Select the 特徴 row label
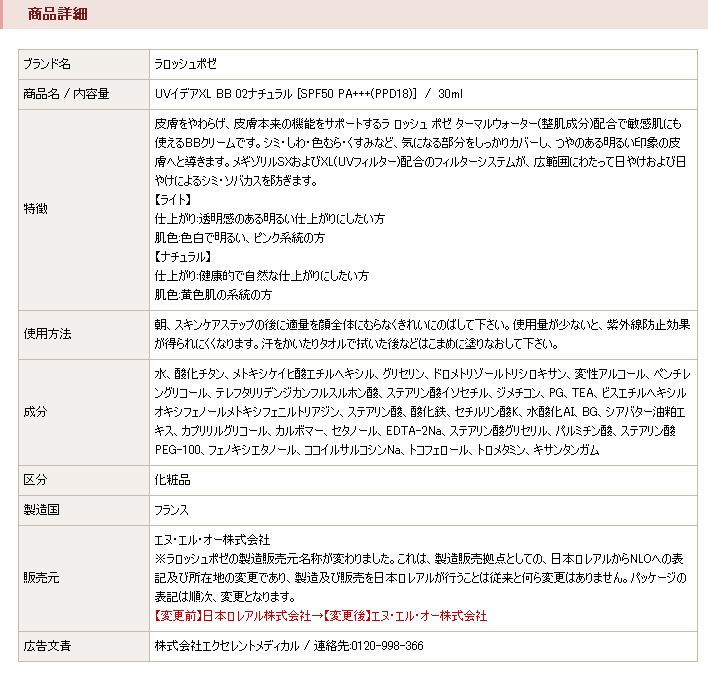708x673 pixels. [x=35, y=209]
